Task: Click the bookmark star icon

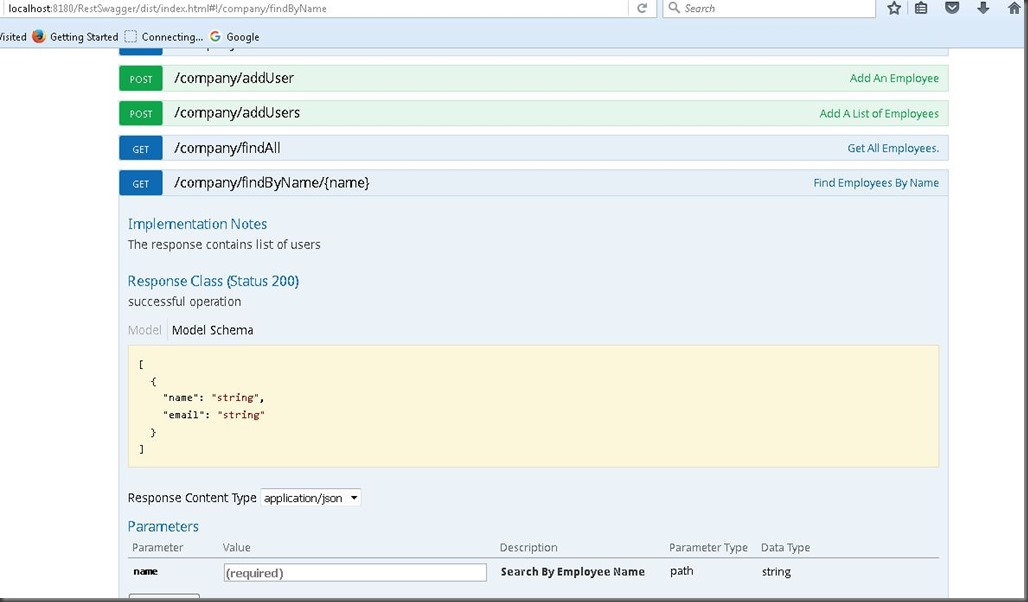Action: click(x=894, y=8)
